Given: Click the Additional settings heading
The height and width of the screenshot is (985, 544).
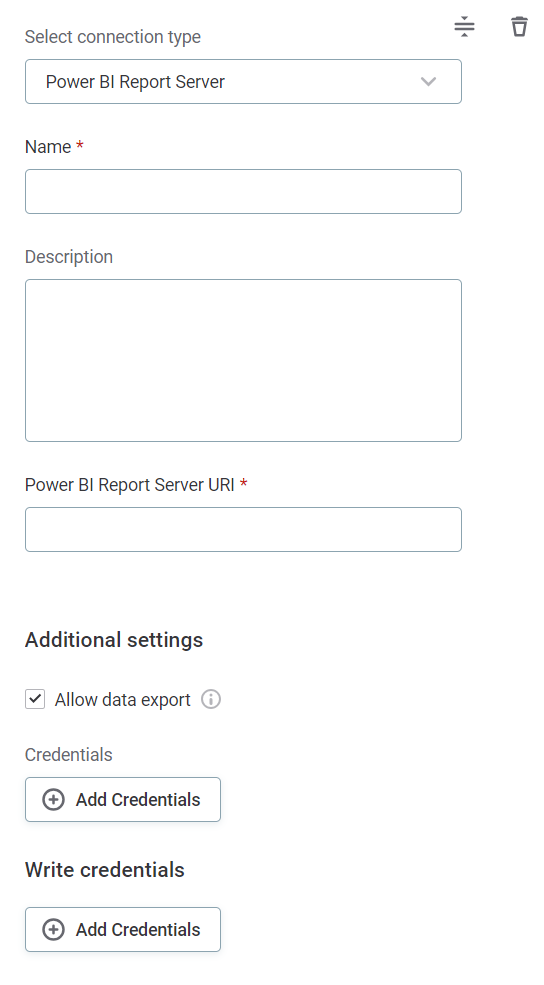Looking at the screenshot, I should 114,640.
